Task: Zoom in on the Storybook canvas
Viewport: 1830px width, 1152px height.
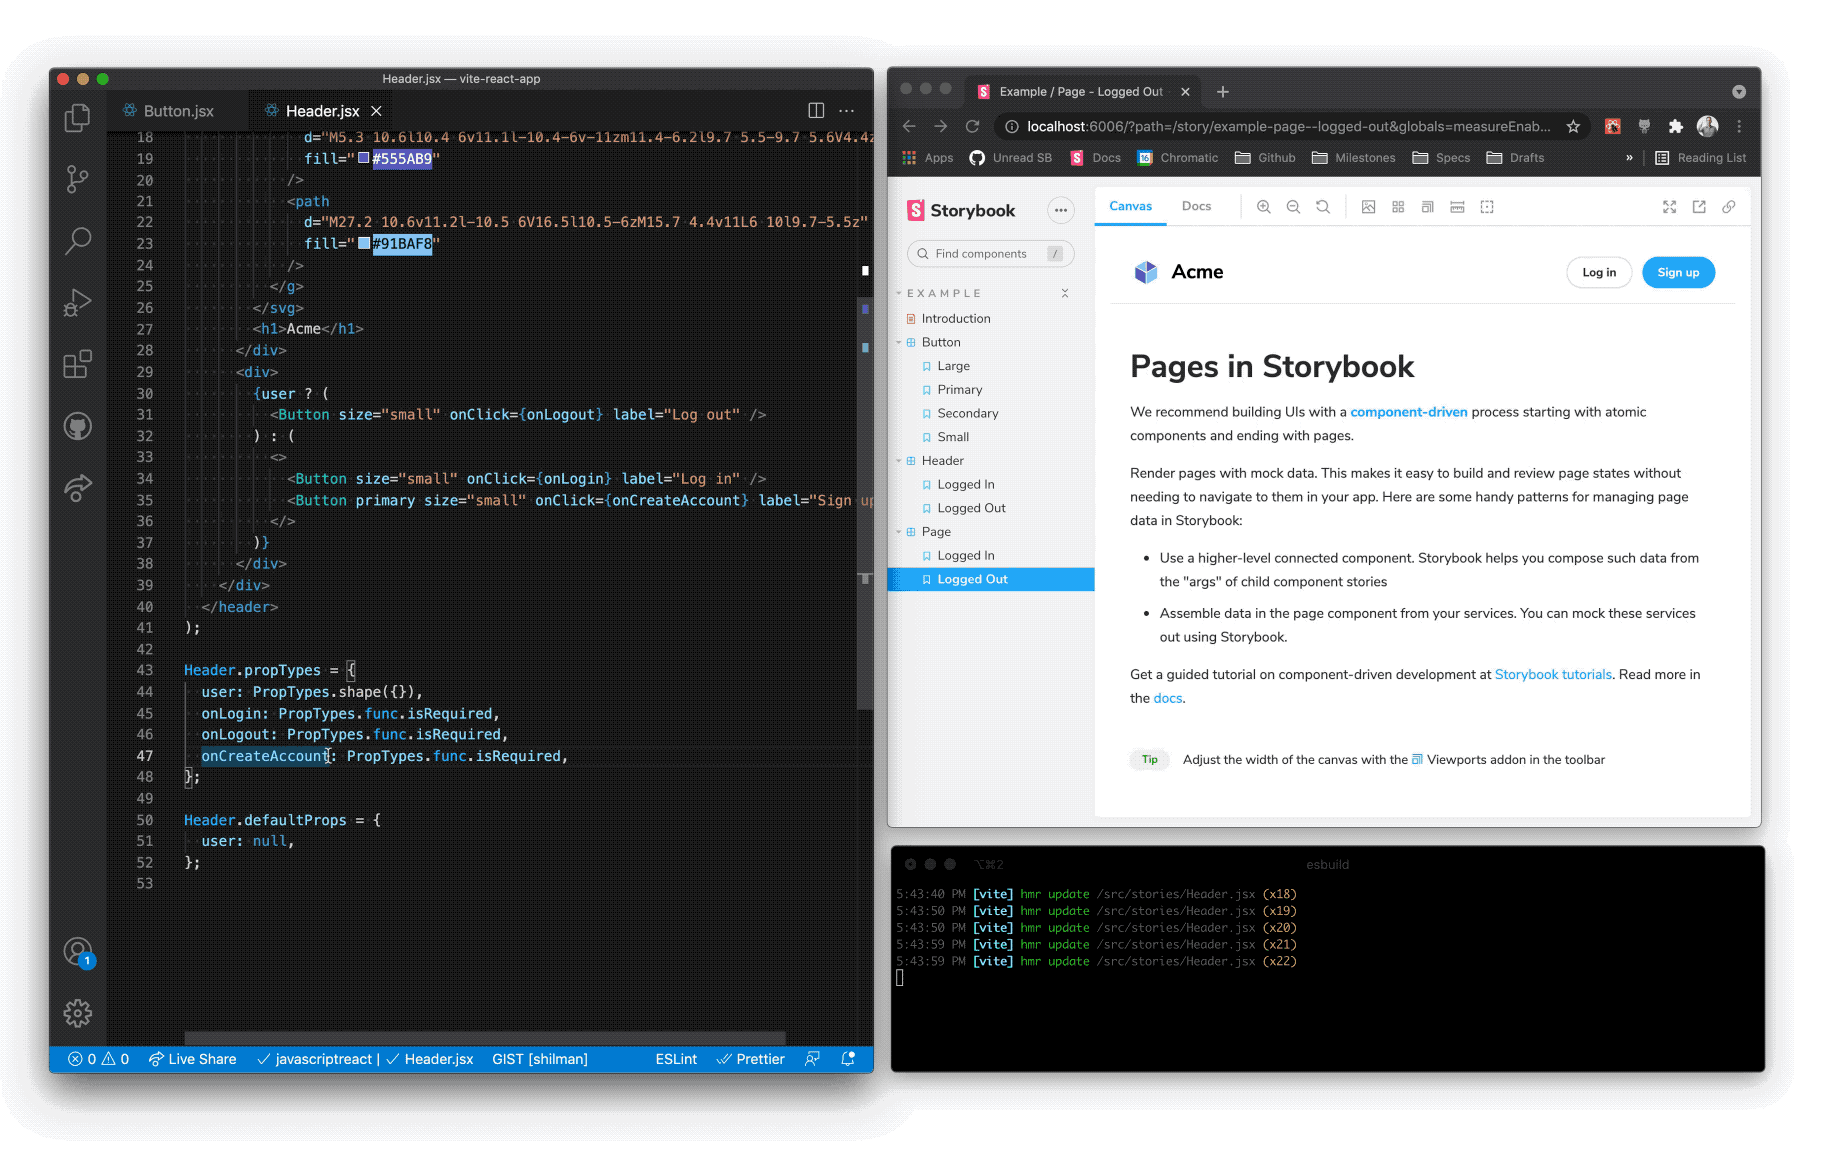Action: tap(1264, 207)
